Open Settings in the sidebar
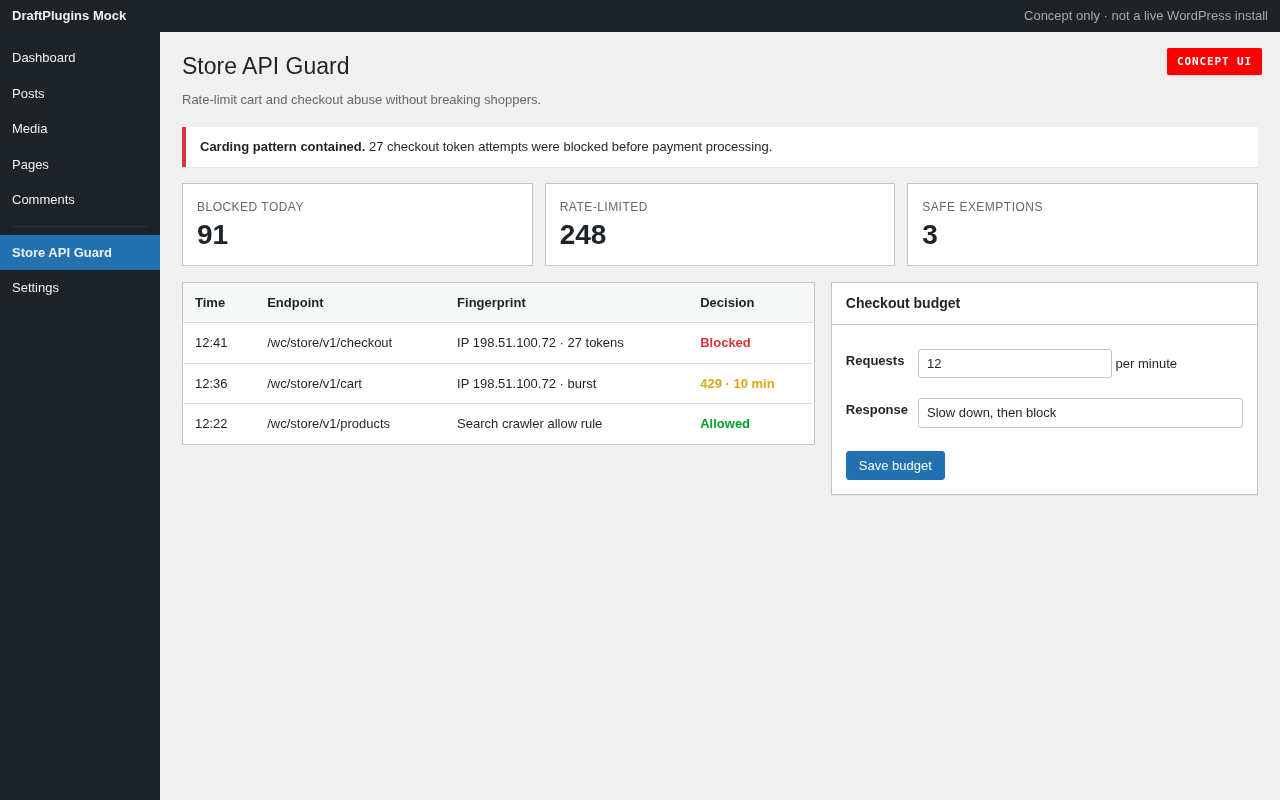 (80, 288)
